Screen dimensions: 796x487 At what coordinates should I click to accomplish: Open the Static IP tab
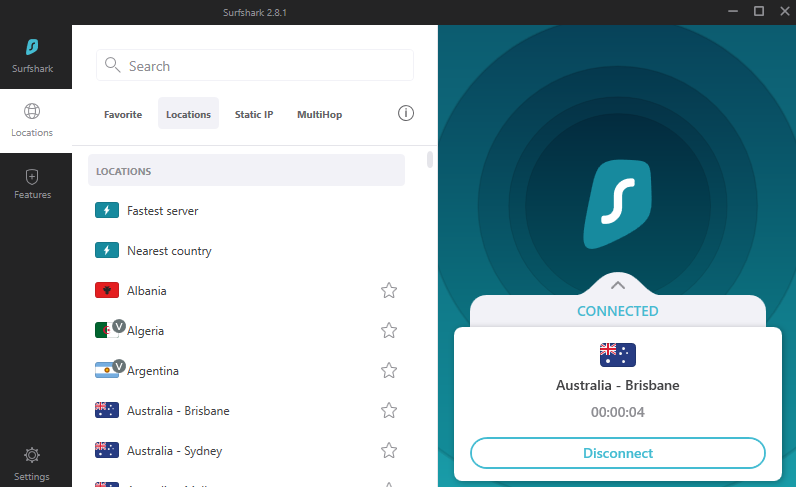[x=254, y=114]
